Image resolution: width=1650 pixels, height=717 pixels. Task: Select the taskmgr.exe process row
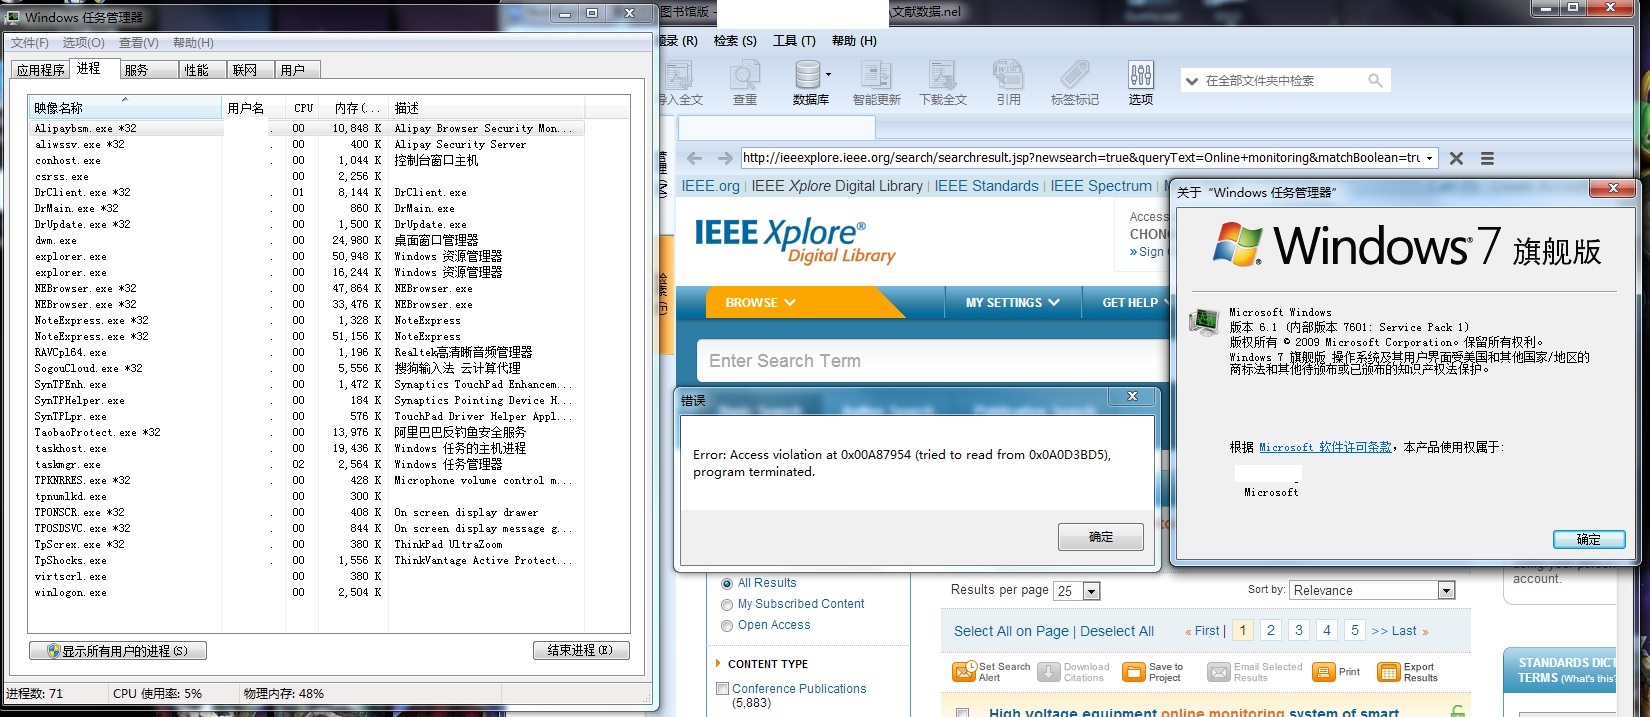tap(306, 464)
